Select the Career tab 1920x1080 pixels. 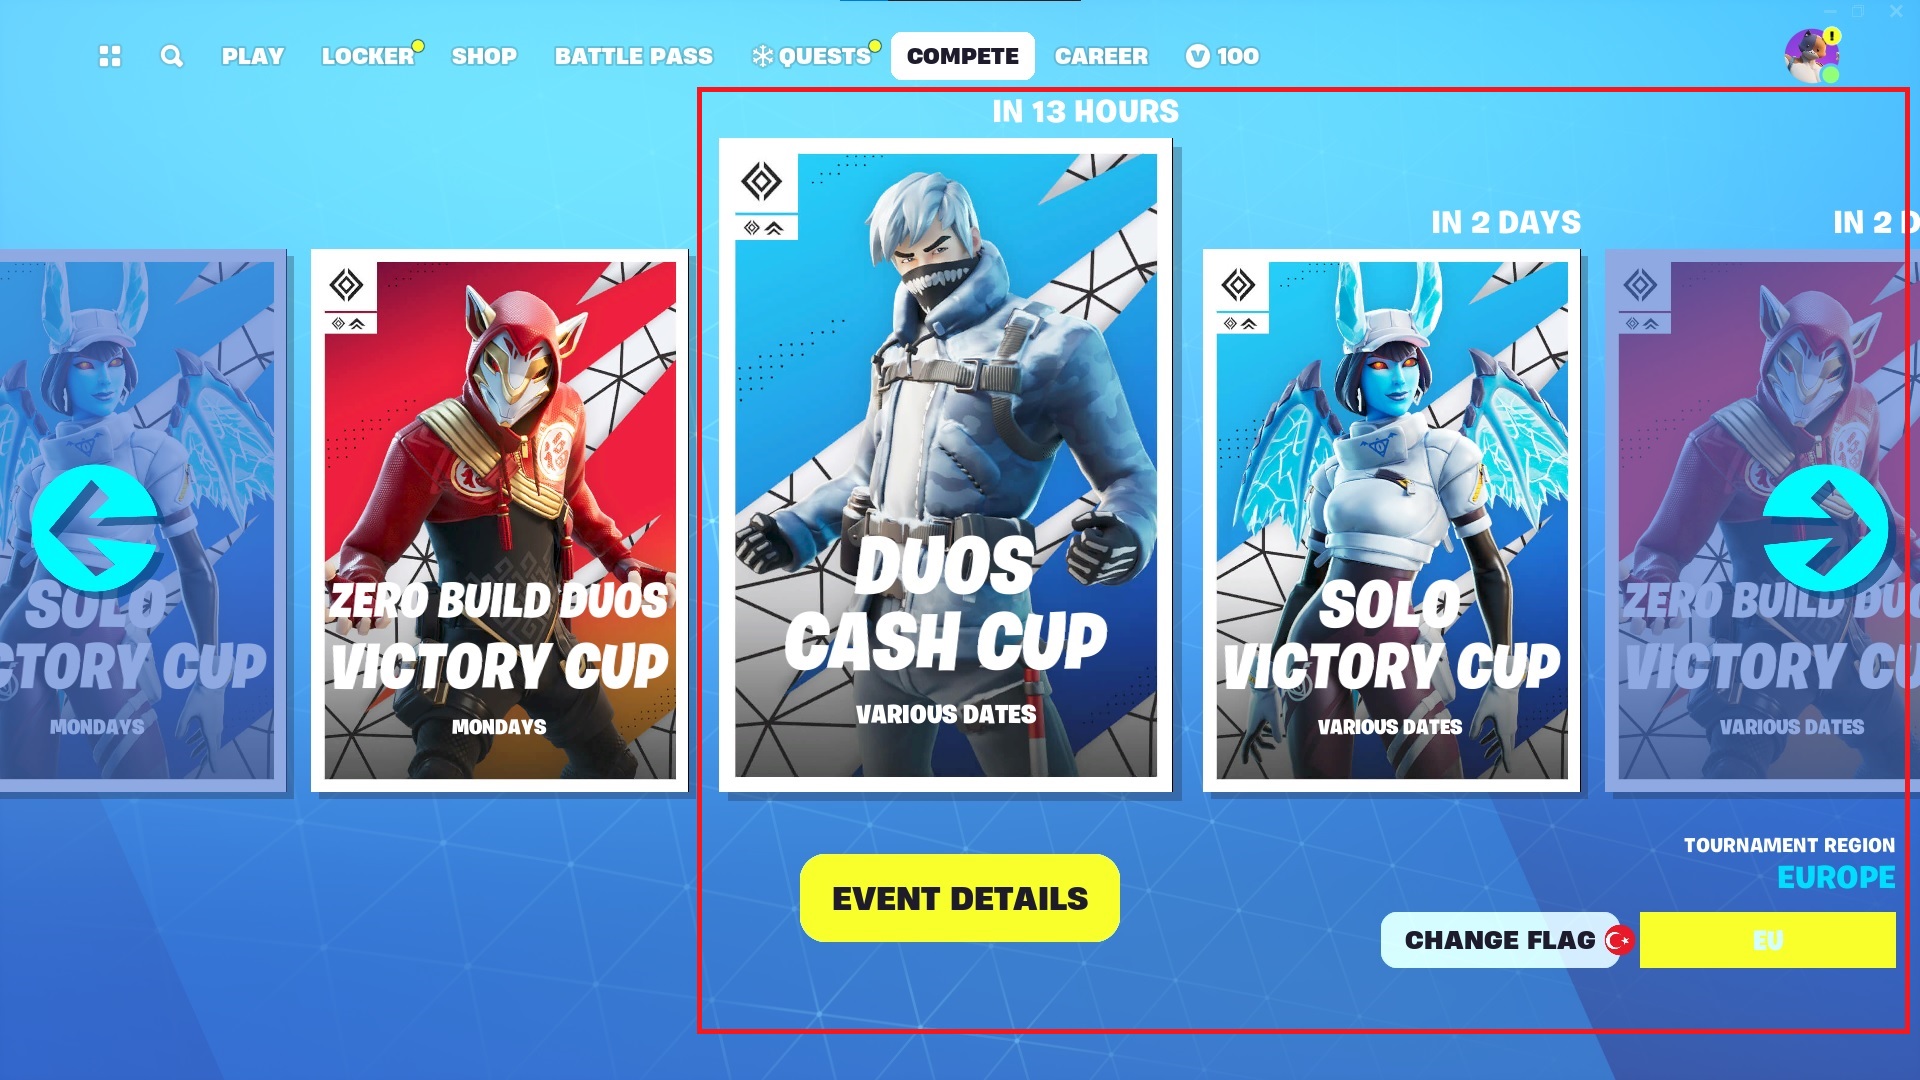click(1101, 56)
